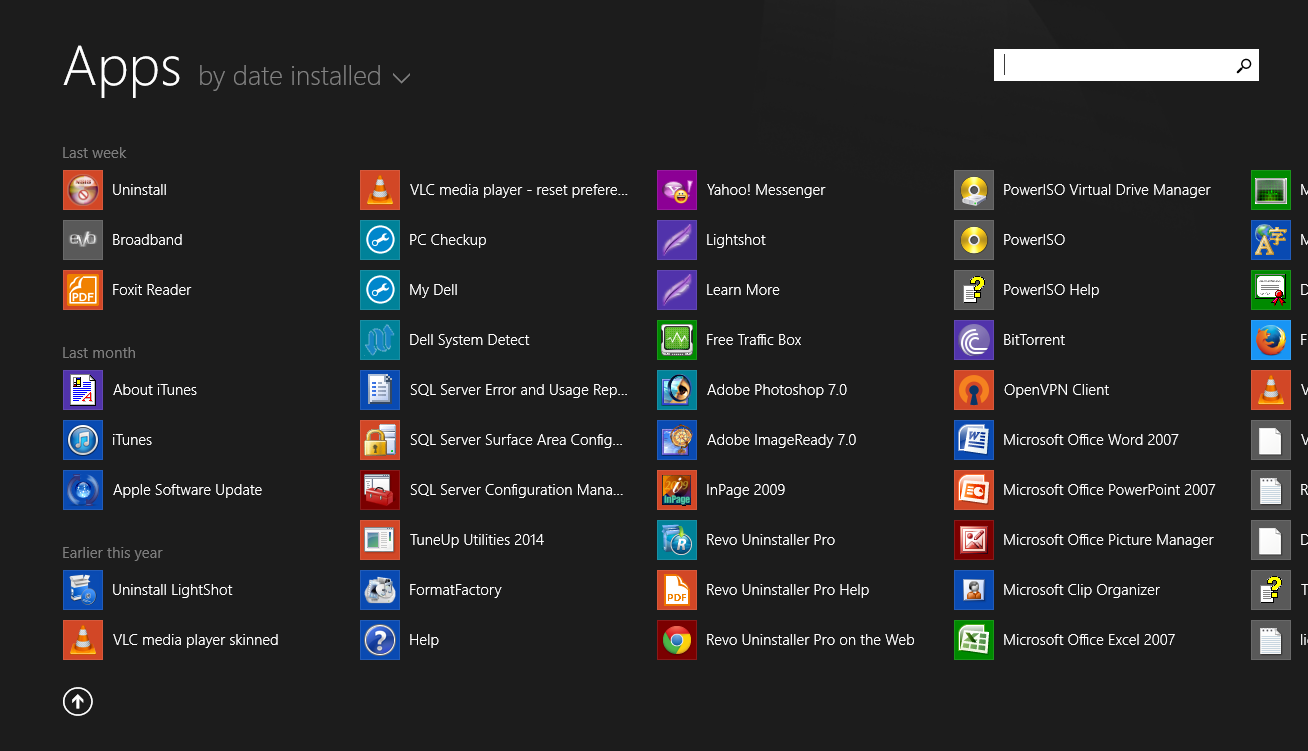This screenshot has width=1308, height=751.
Task: Run Apple Software Update
Action: coord(163,490)
